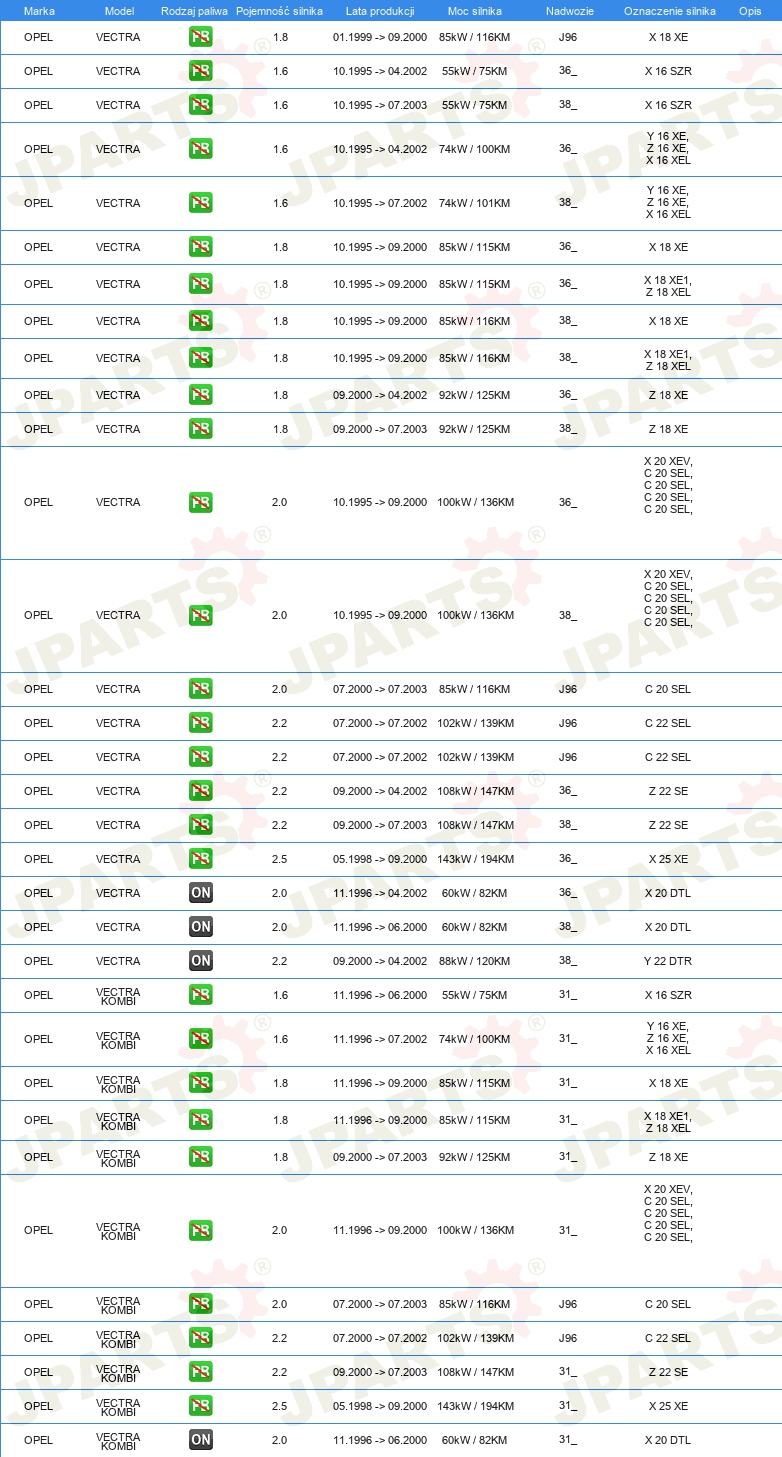Image resolution: width=782 pixels, height=1457 pixels.
Task: Click the Lata produkcji column header
Action: click(x=380, y=11)
